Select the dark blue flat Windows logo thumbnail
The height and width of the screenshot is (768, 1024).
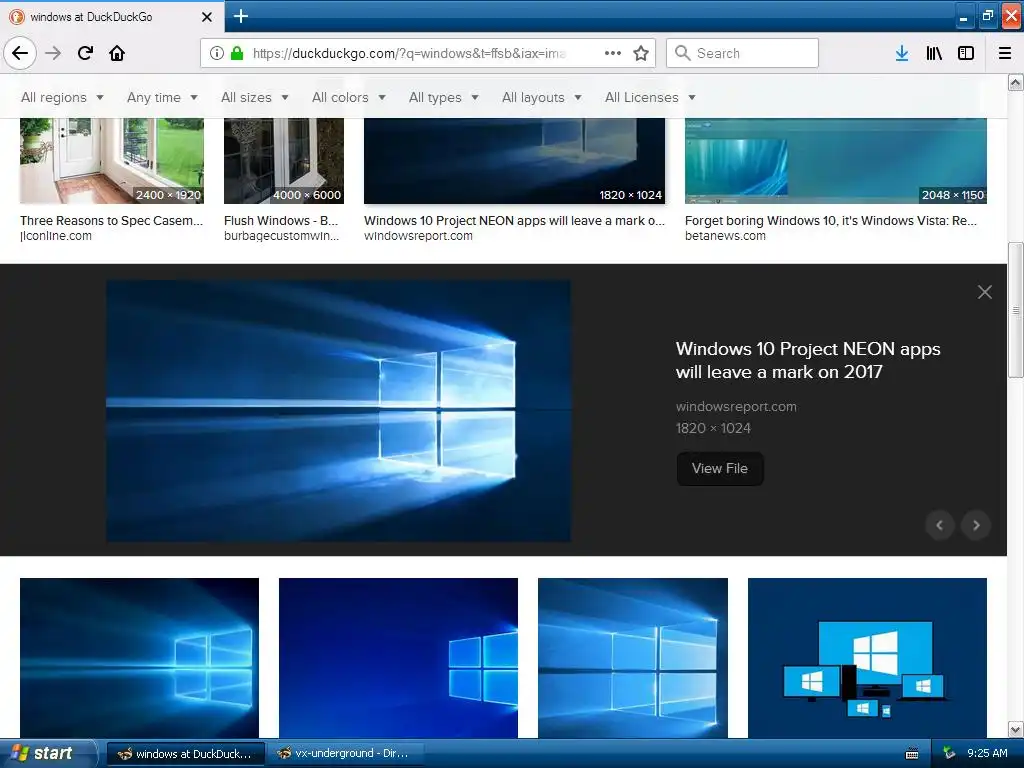point(398,658)
